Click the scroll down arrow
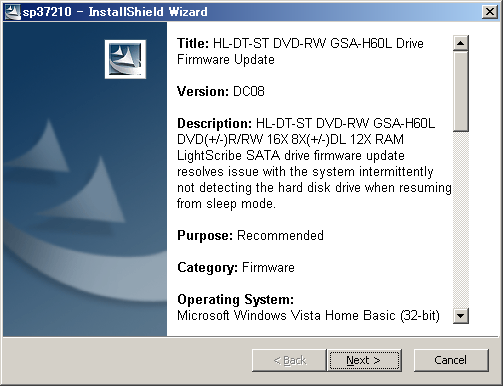 tap(461, 316)
